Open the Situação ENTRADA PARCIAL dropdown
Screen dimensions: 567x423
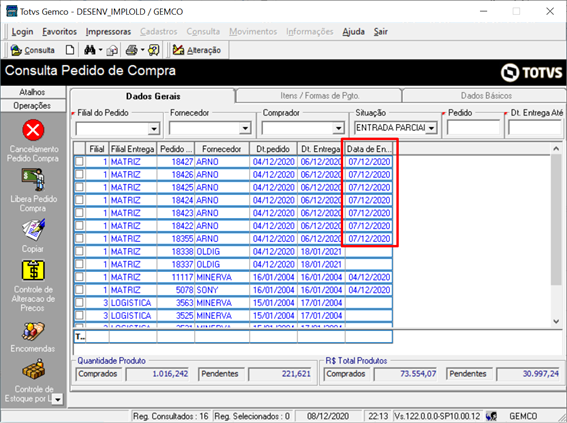431,128
